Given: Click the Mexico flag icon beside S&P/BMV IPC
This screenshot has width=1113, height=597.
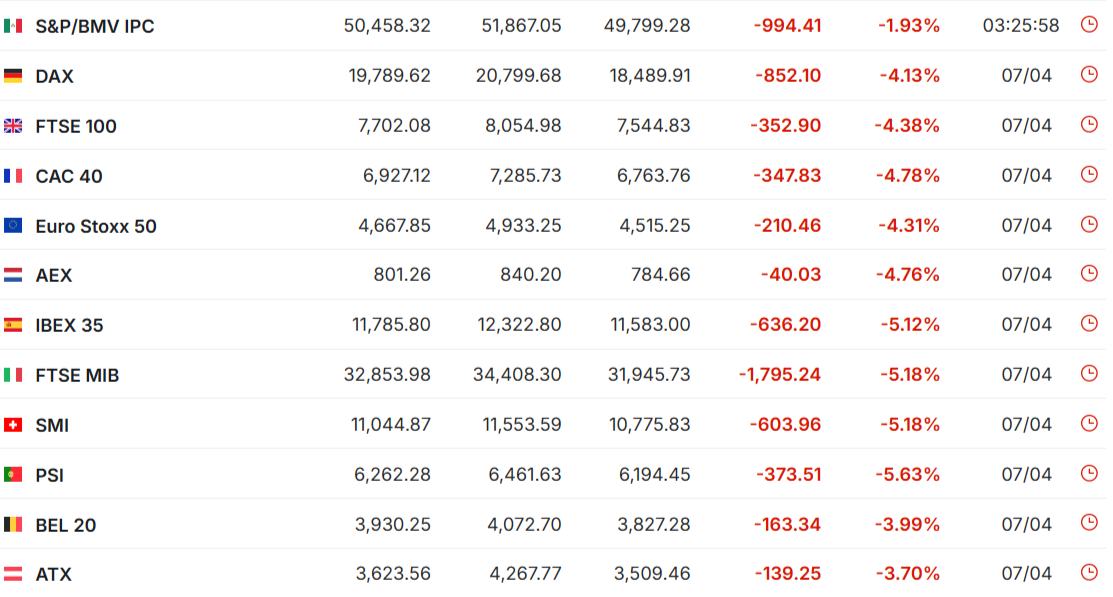Looking at the screenshot, I should coord(13,26).
